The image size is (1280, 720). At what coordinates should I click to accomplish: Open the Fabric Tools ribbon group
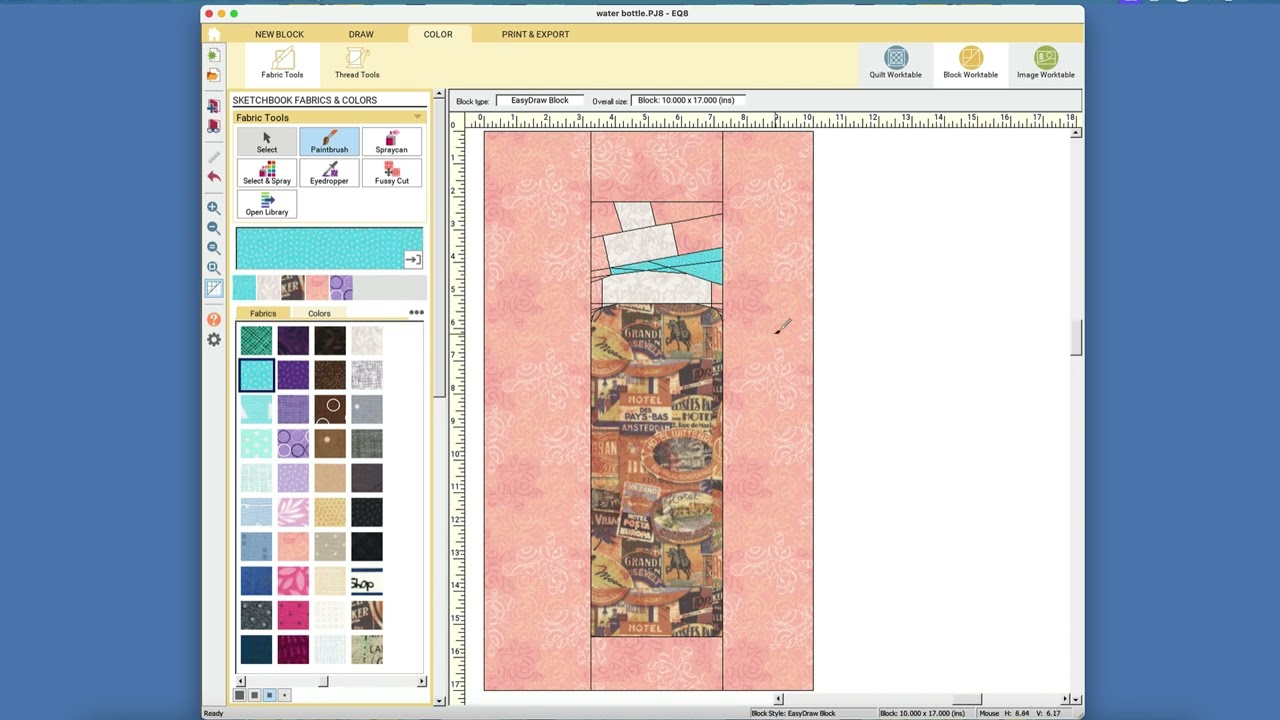tap(282, 63)
